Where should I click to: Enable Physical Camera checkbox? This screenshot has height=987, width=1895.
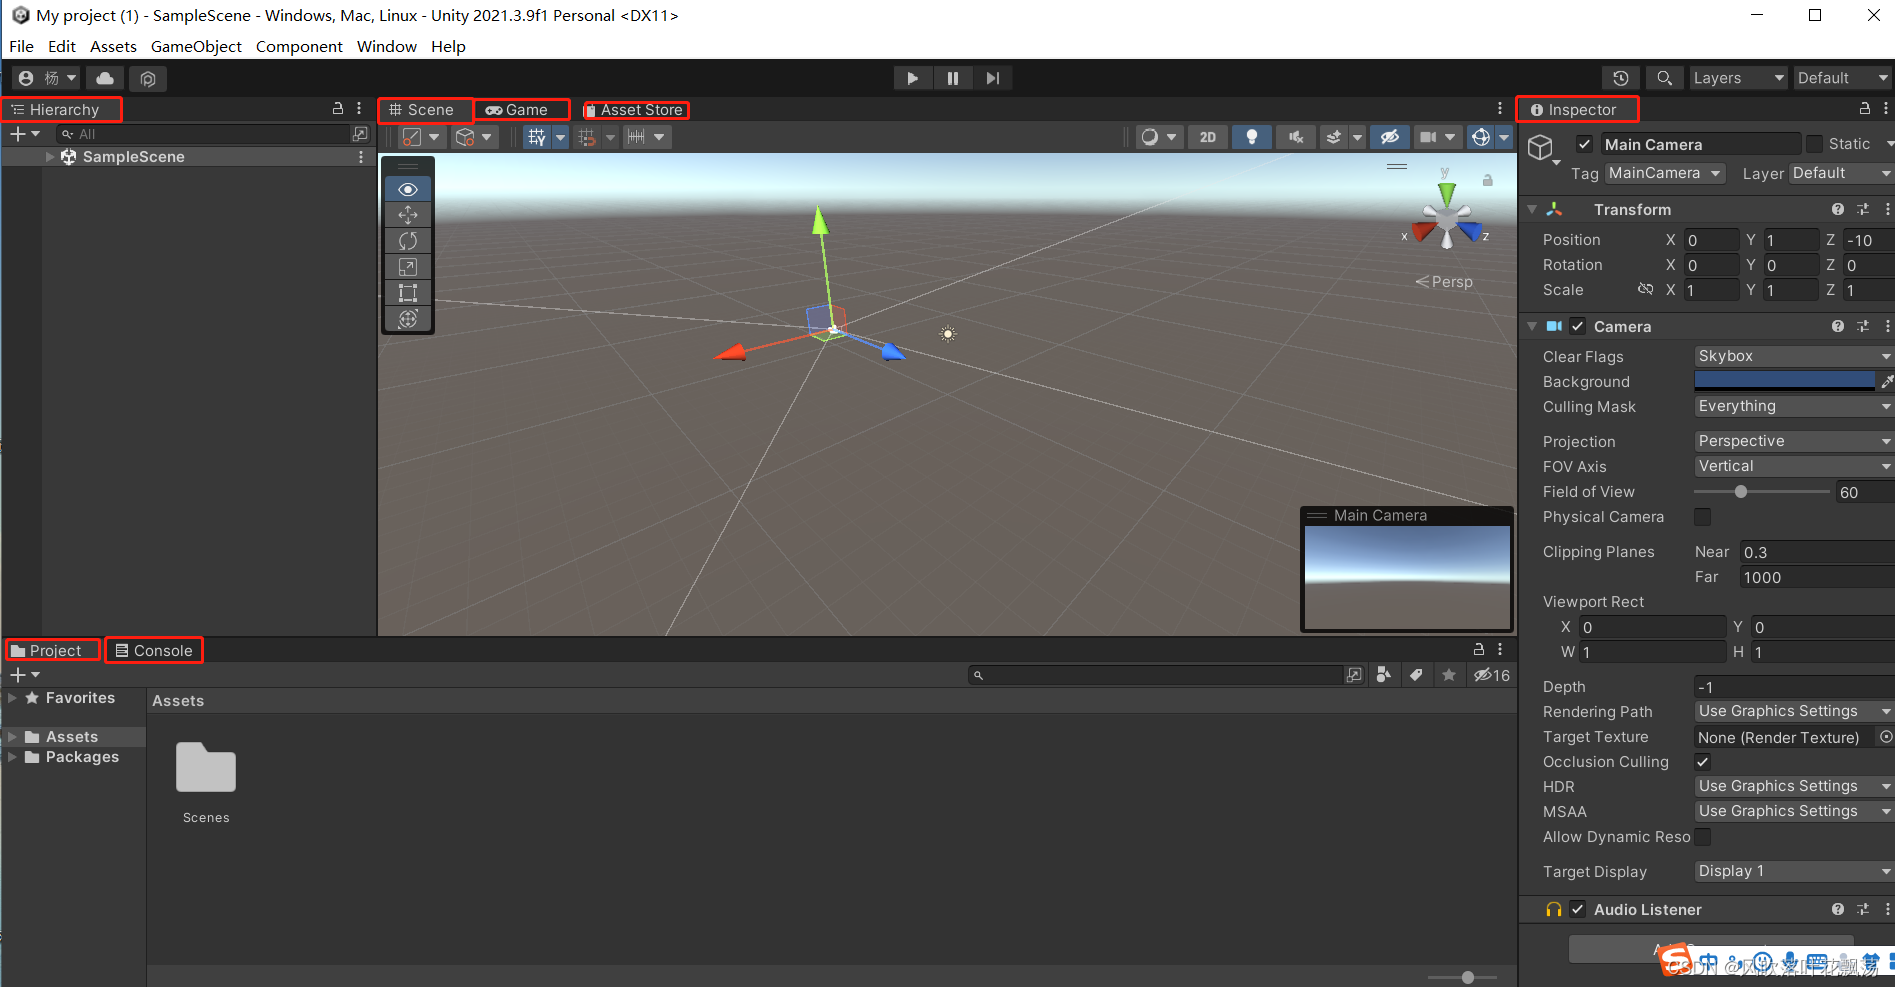(x=1702, y=516)
